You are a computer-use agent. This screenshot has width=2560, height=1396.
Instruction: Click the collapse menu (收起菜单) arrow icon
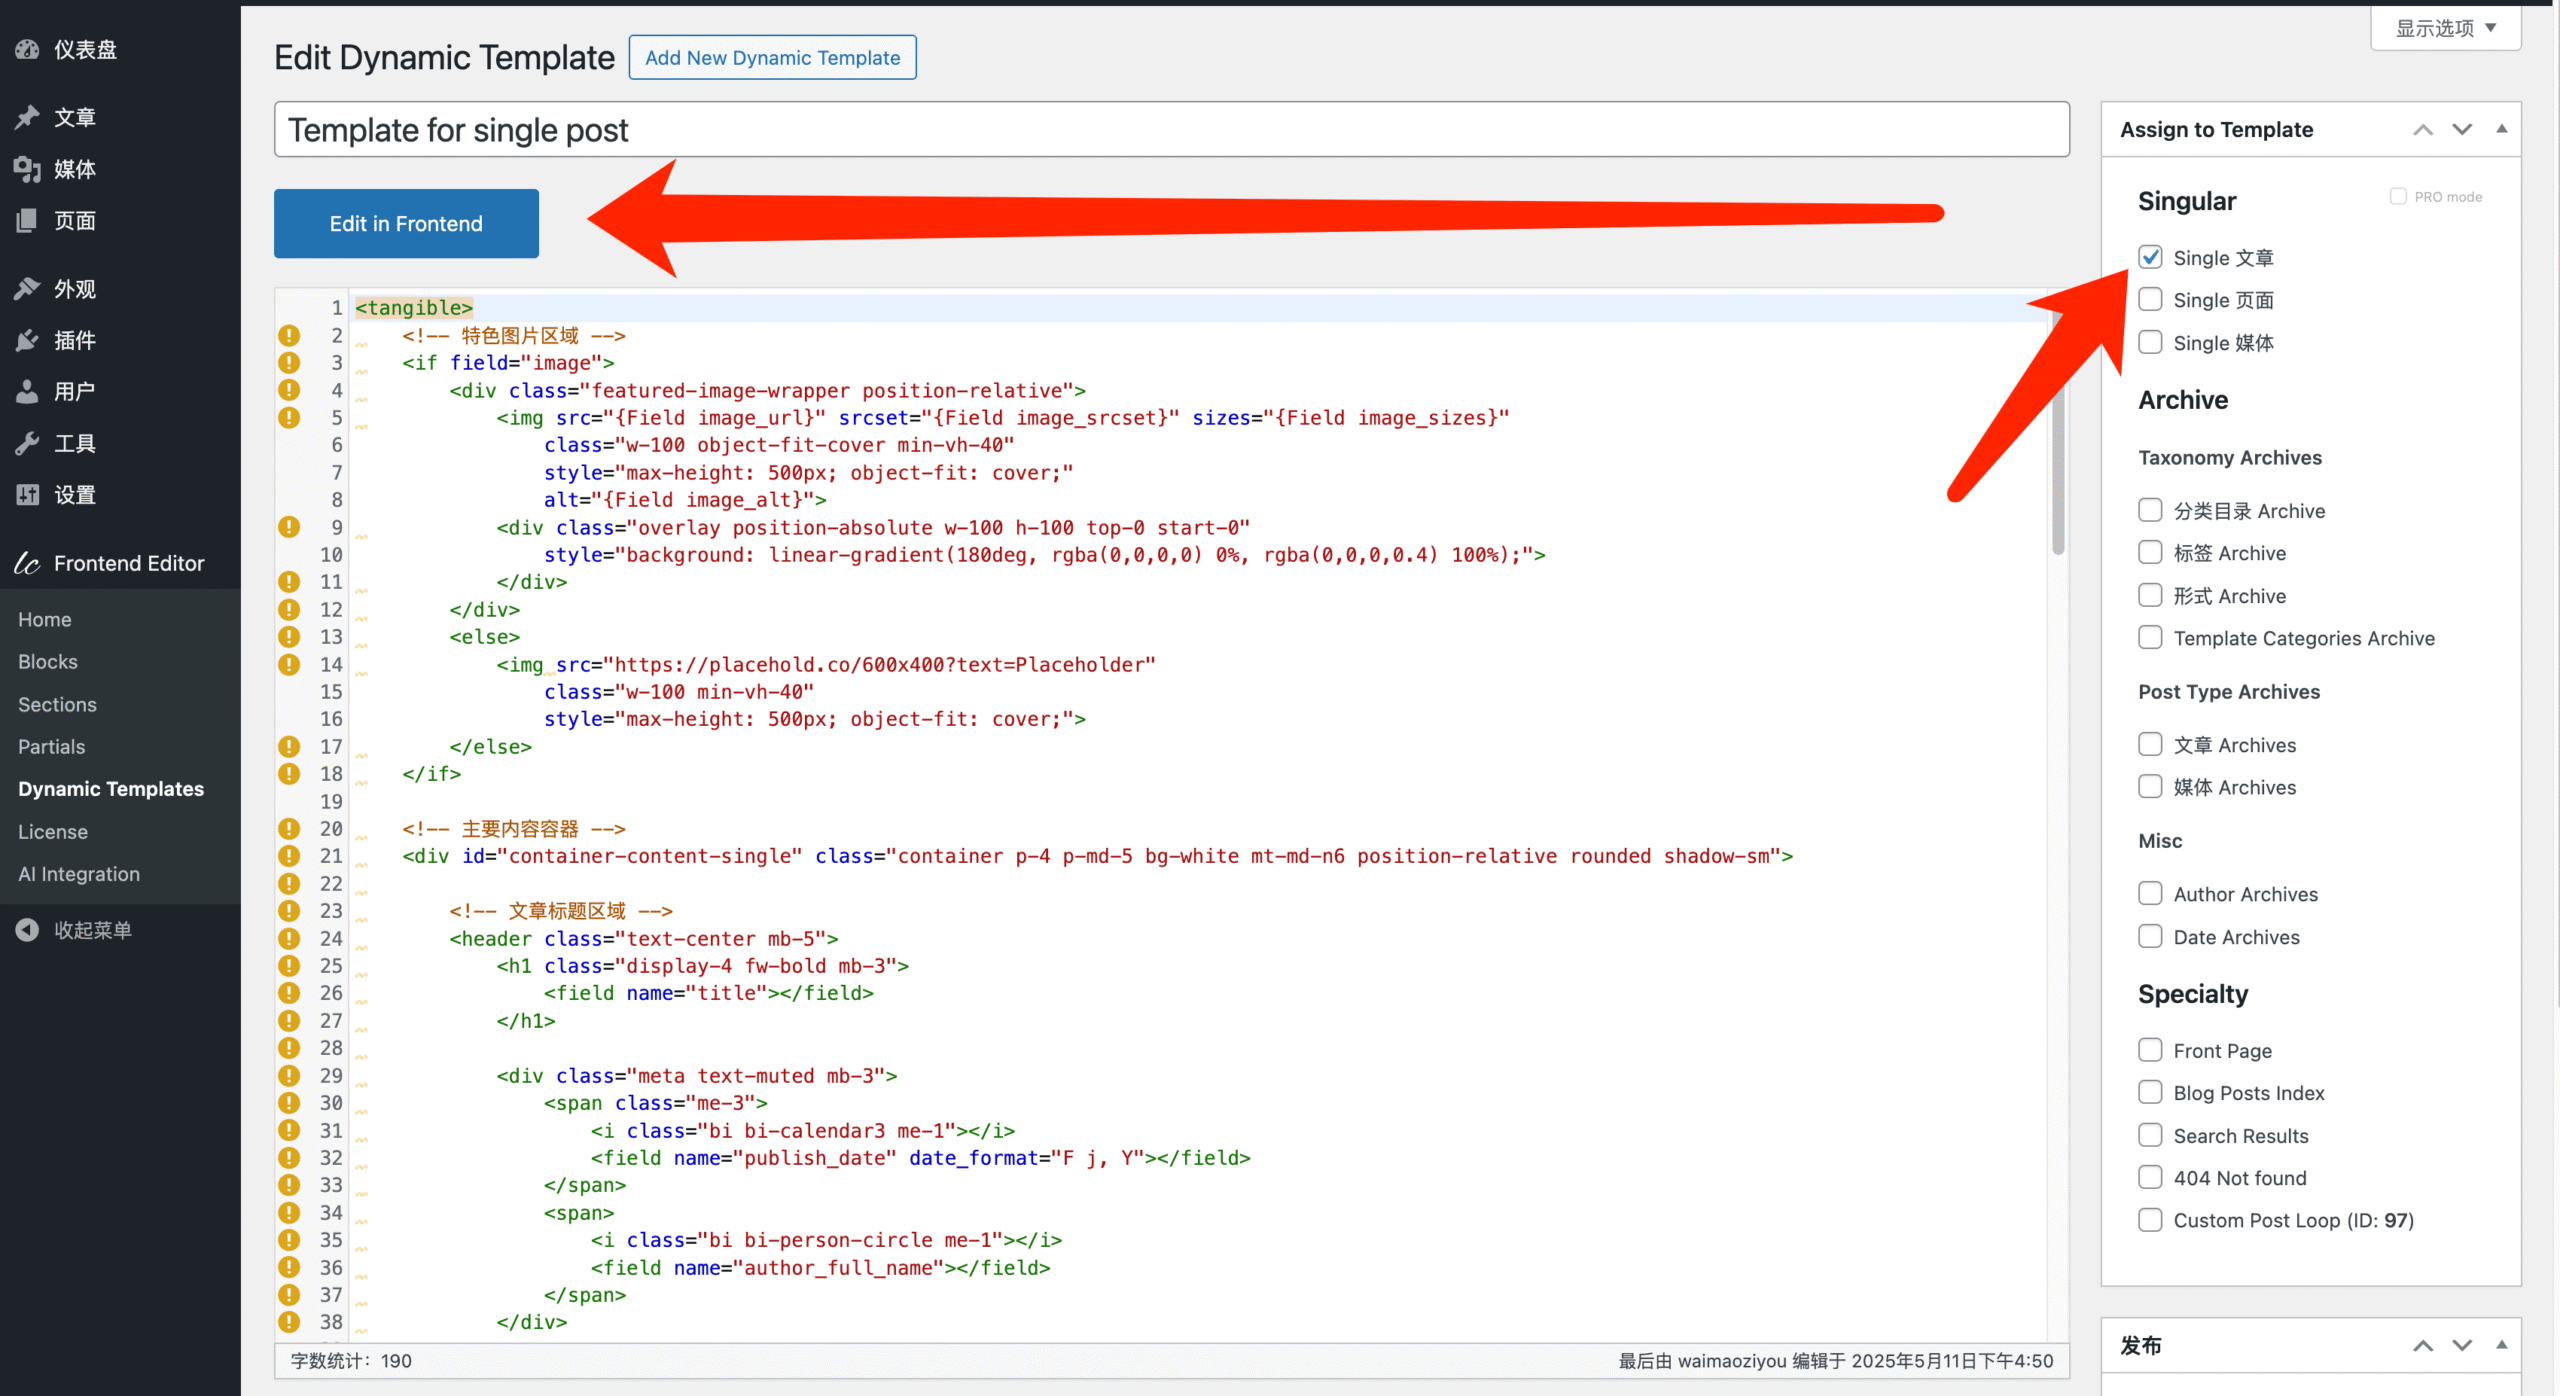coord(27,930)
